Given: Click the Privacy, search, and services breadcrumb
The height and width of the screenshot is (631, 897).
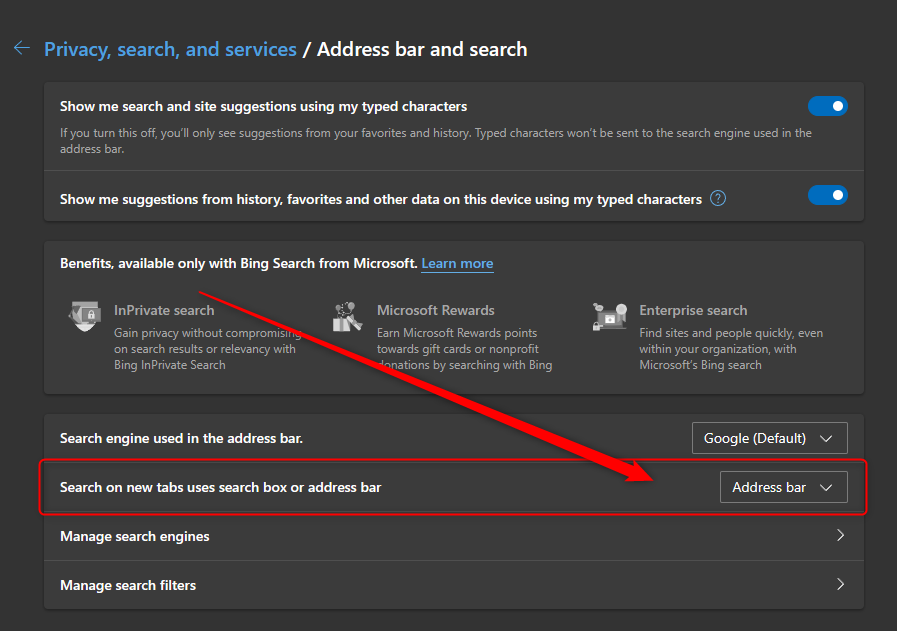Looking at the screenshot, I should (x=170, y=48).
